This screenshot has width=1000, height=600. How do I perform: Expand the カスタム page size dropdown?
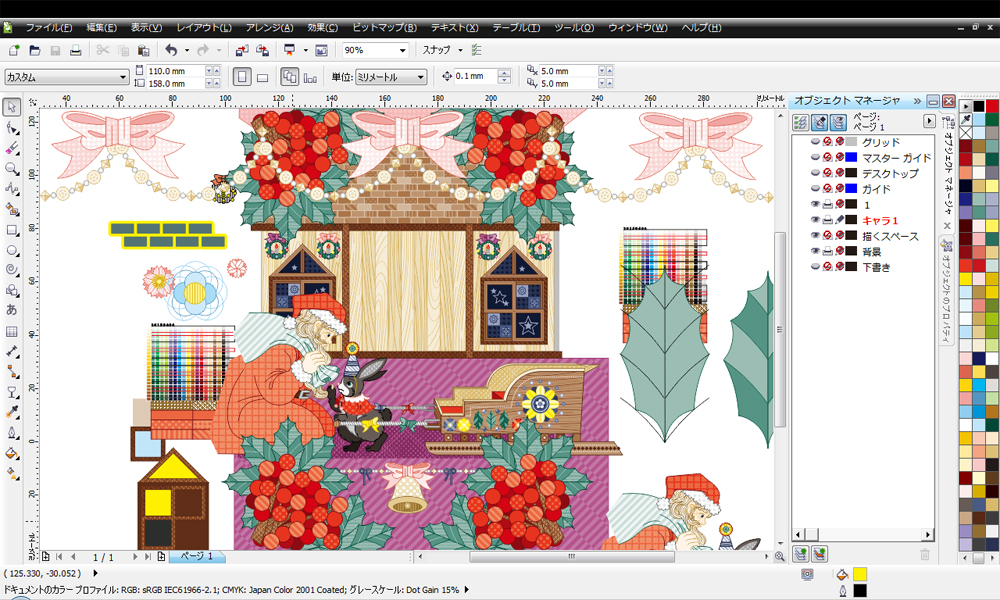click(x=123, y=76)
